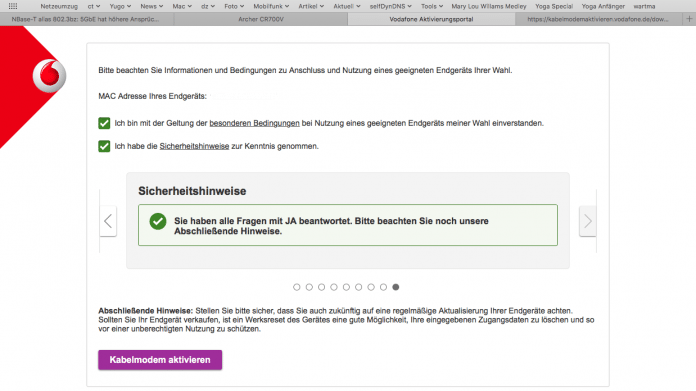Select the seventh carousel page dot
The image size is (696, 391).
click(x=371, y=287)
